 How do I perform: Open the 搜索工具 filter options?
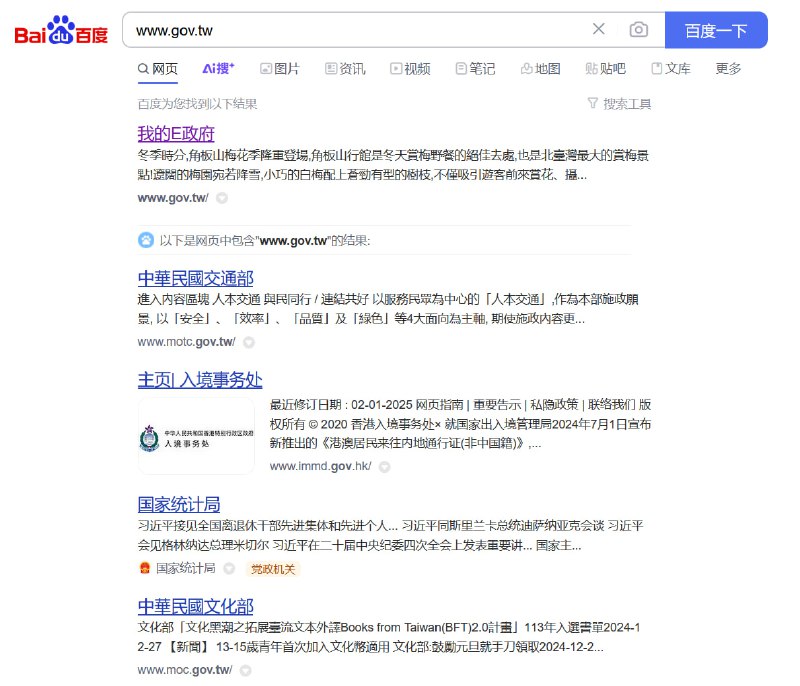coord(622,103)
